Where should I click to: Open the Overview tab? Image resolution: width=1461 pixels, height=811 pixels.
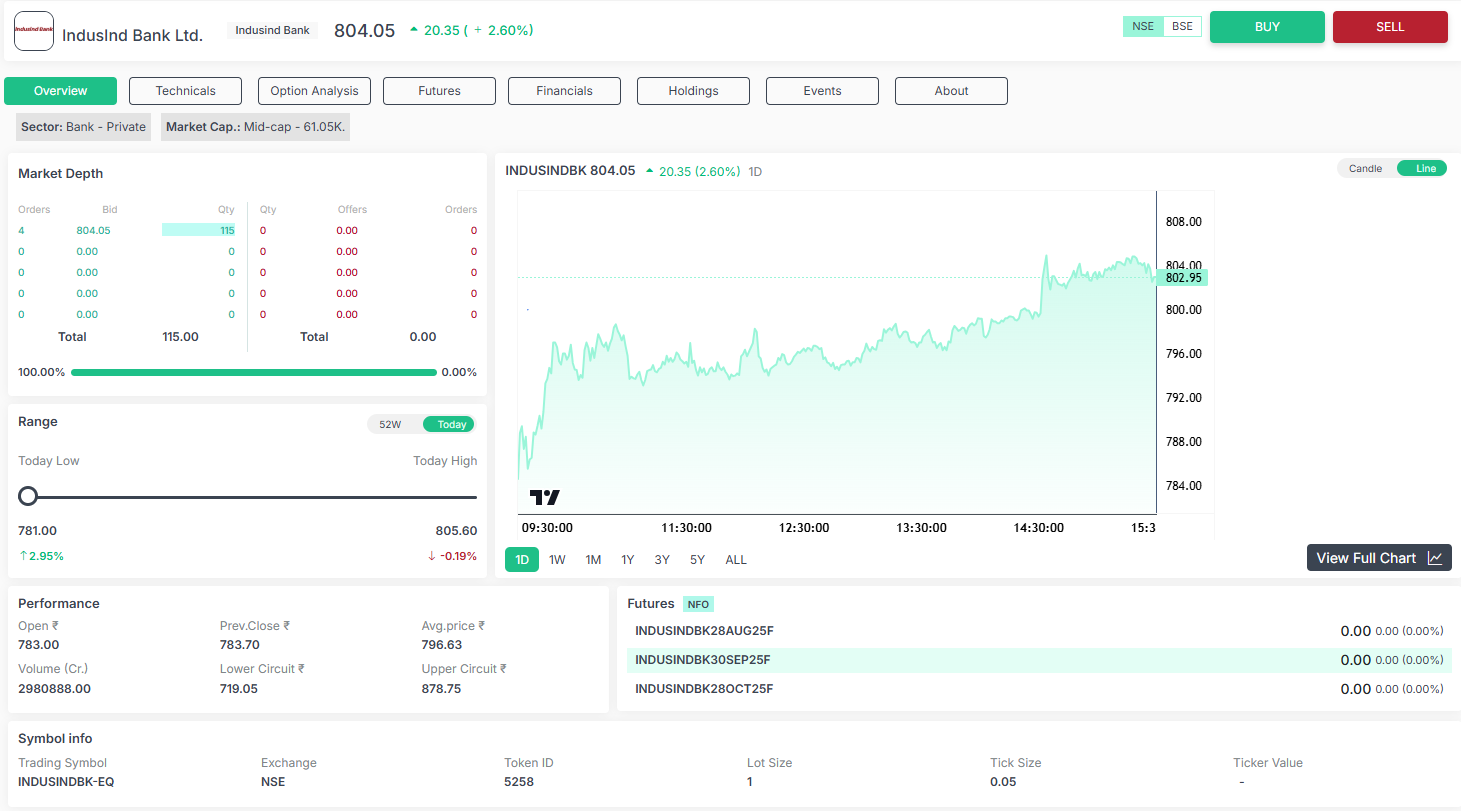(x=61, y=91)
